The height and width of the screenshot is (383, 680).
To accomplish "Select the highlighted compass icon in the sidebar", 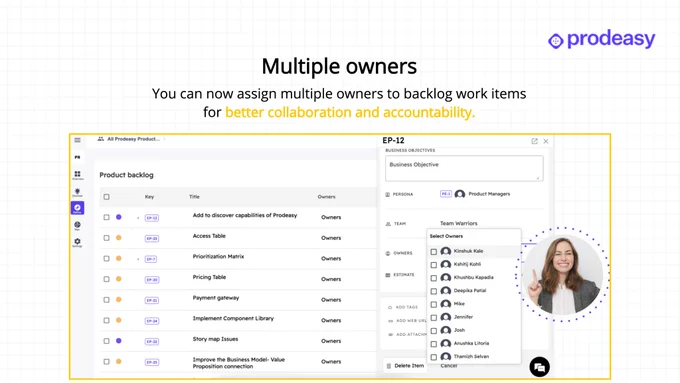I will [x=77, y=208].
